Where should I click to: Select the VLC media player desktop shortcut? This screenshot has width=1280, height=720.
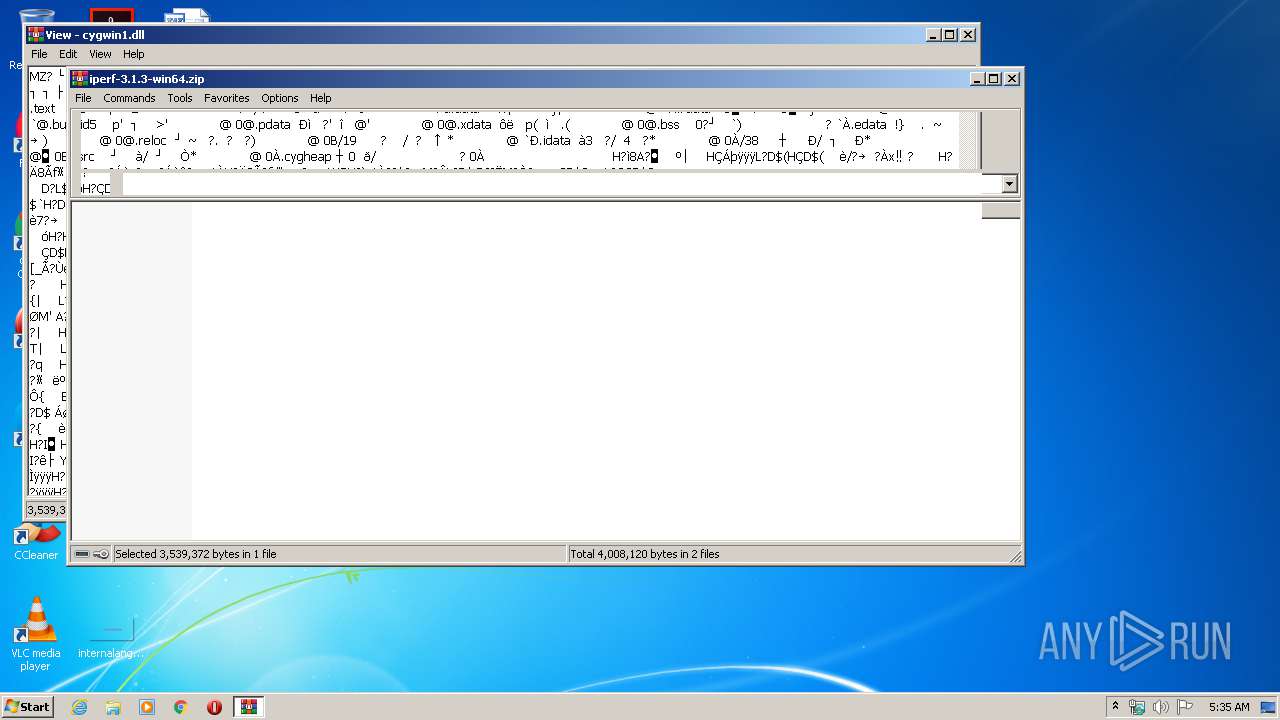pyautogui.click(x=36, y=635)
